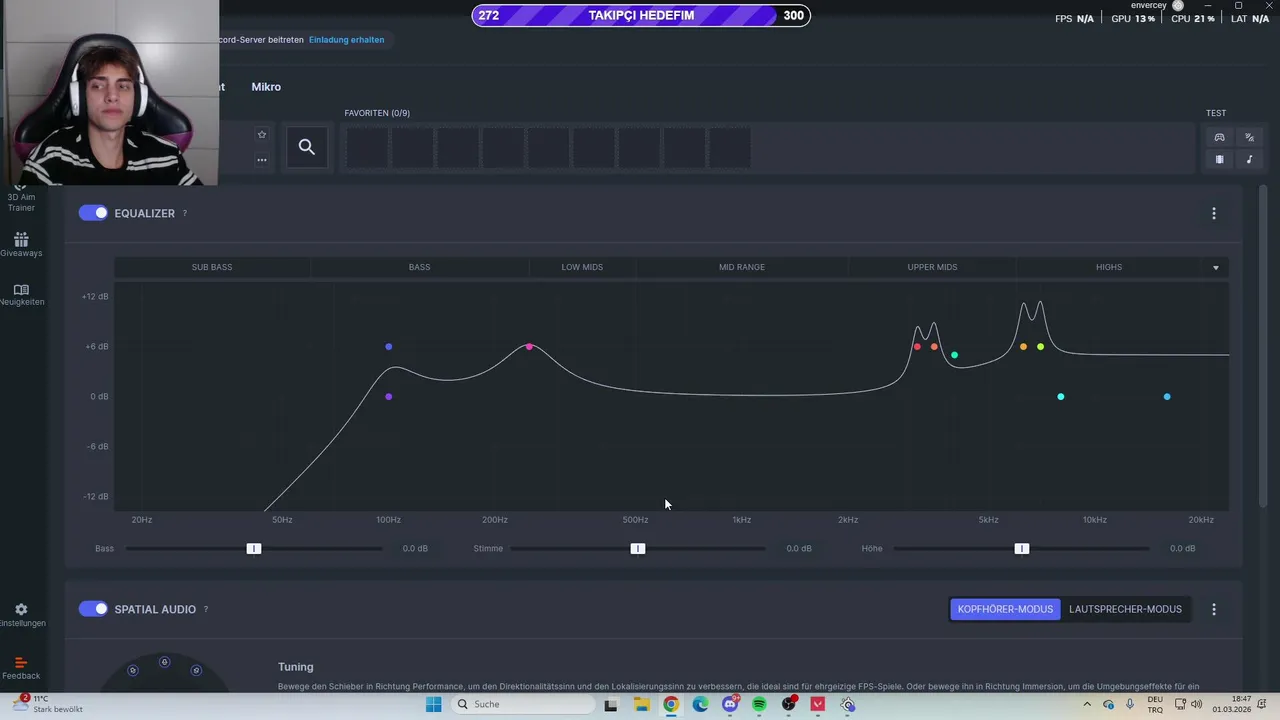1280x720 pixels.
Task: Open the Windows Start menu
Action: 433,704
